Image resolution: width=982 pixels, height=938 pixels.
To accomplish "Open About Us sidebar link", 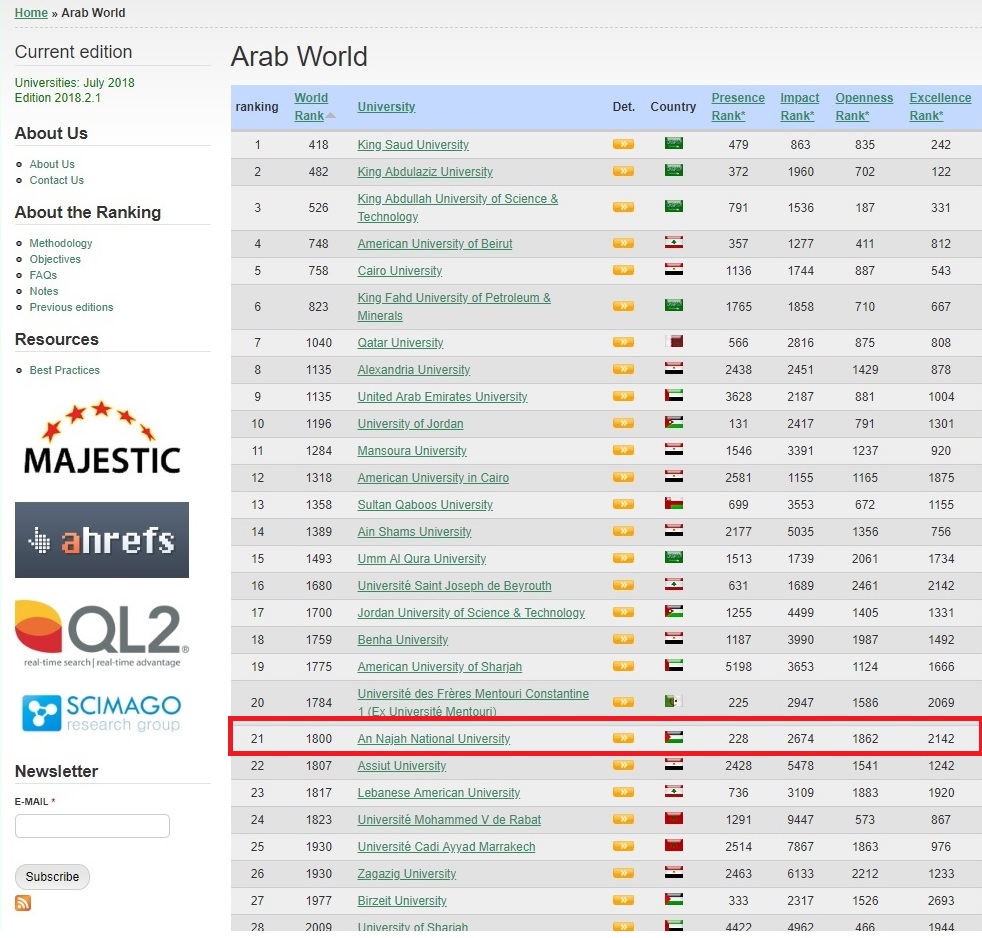I will point(52,164).
